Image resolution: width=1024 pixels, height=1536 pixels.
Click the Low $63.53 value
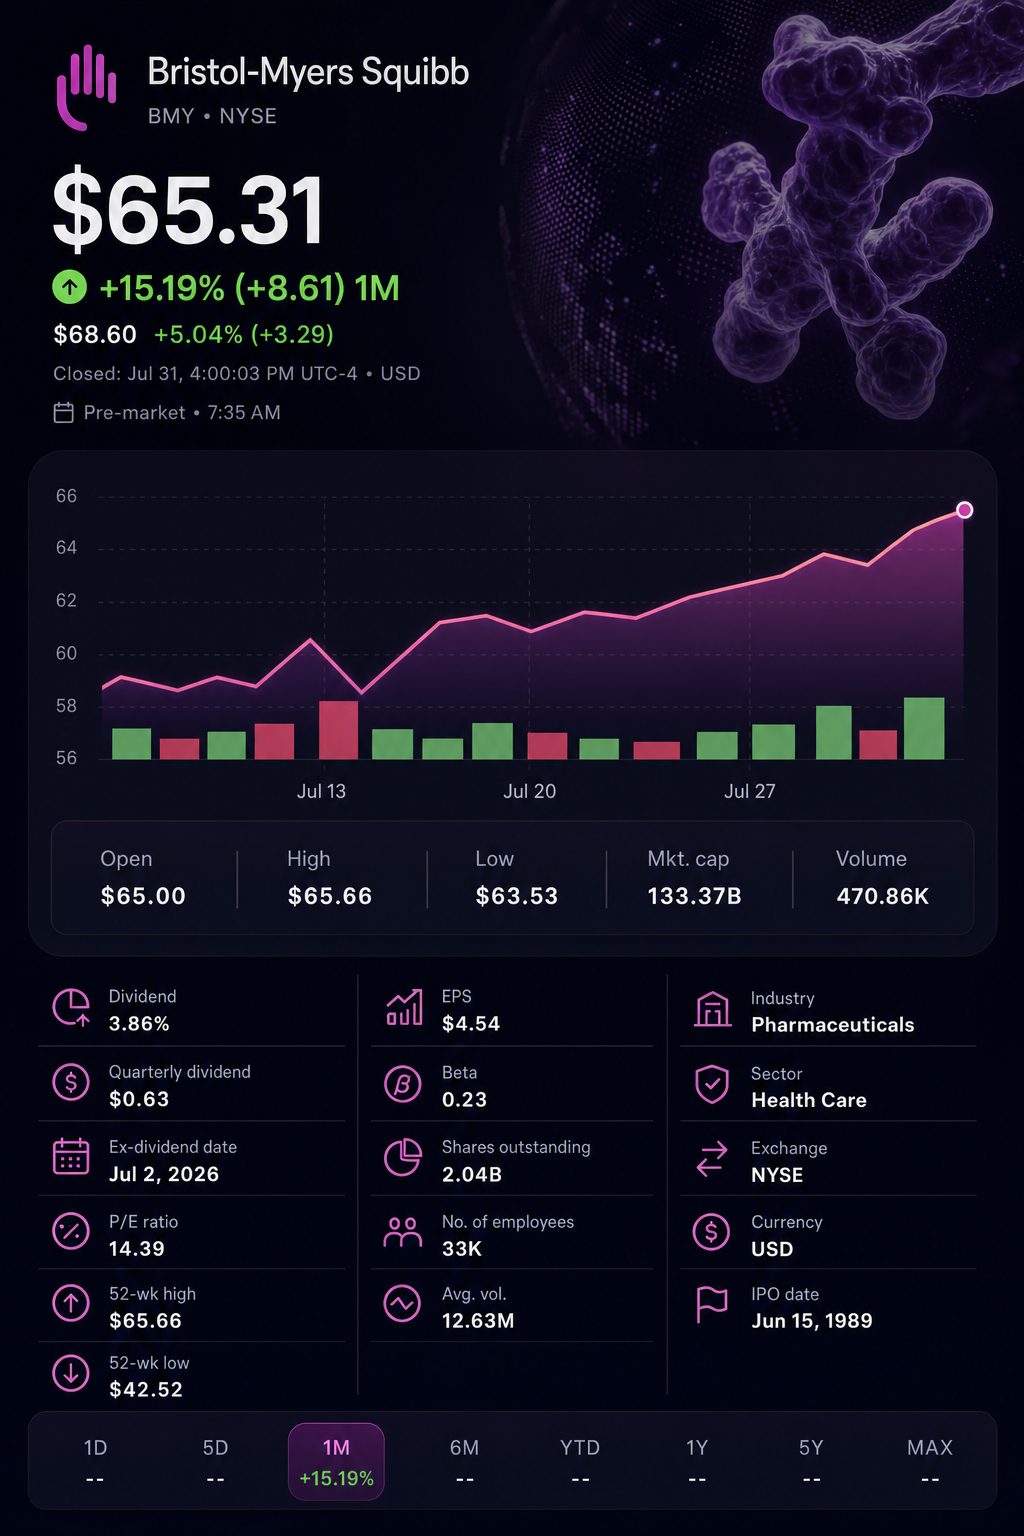click(x=517, y=896)
